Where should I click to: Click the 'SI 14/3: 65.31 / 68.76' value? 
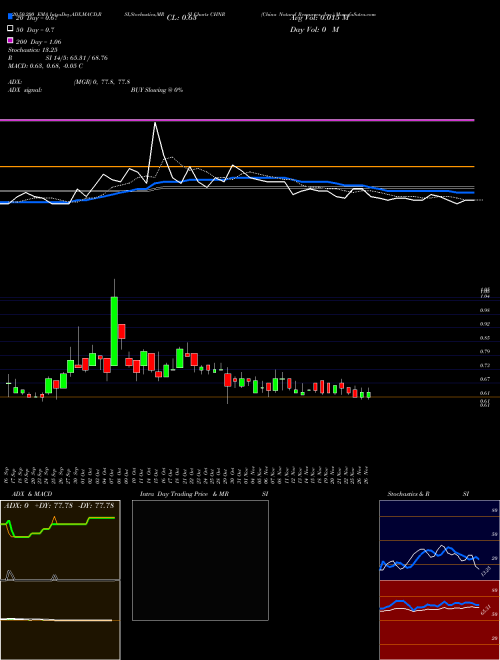tap(77, 58)
